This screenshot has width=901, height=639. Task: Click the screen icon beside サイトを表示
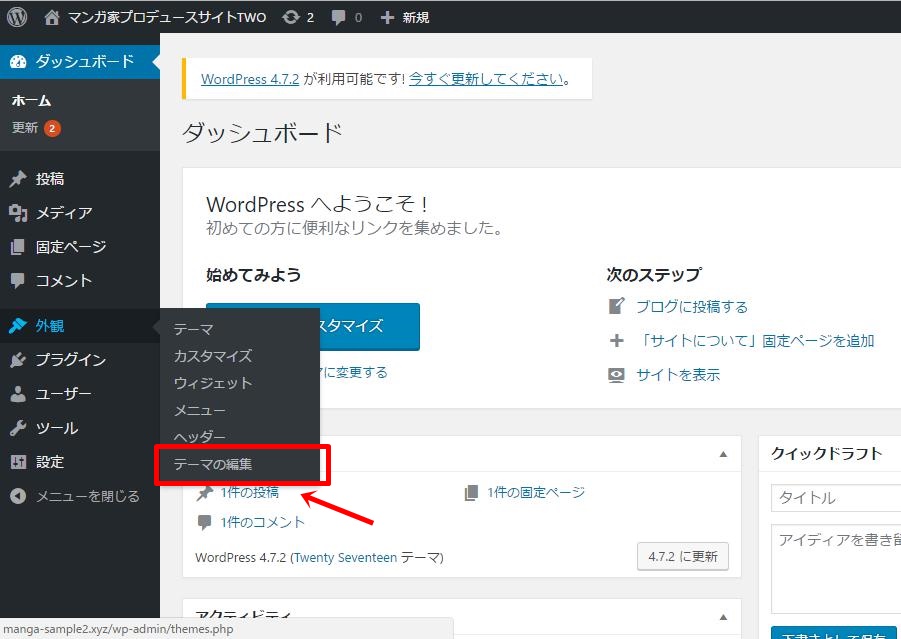click(616, 375)
